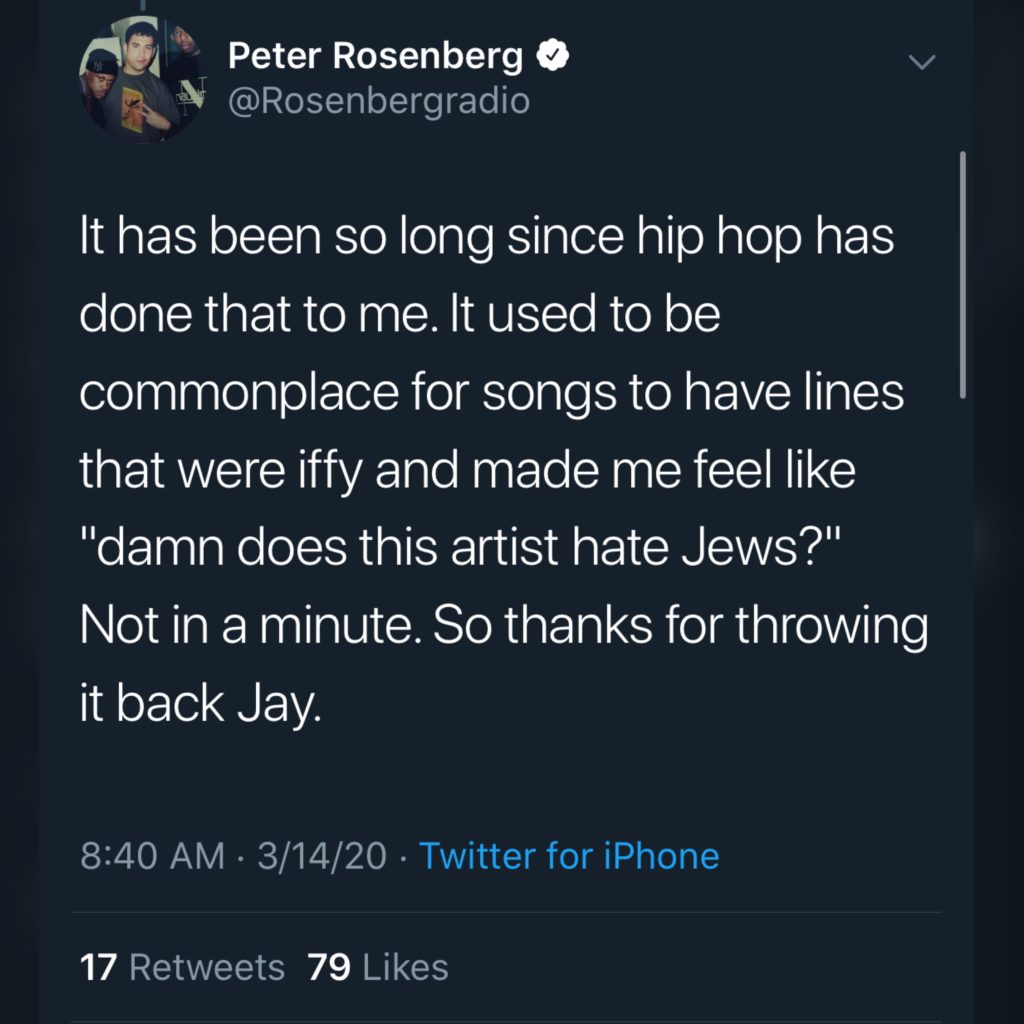This screenshot has height=1024, width=1024.
Task: Open Peter Rosenberg's profile picture
Action: click(140, 75)
